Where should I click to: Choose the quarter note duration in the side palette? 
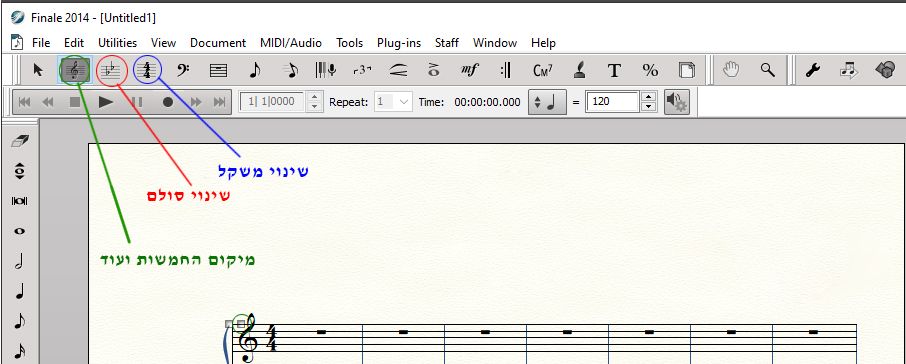(x=20, y=291)
